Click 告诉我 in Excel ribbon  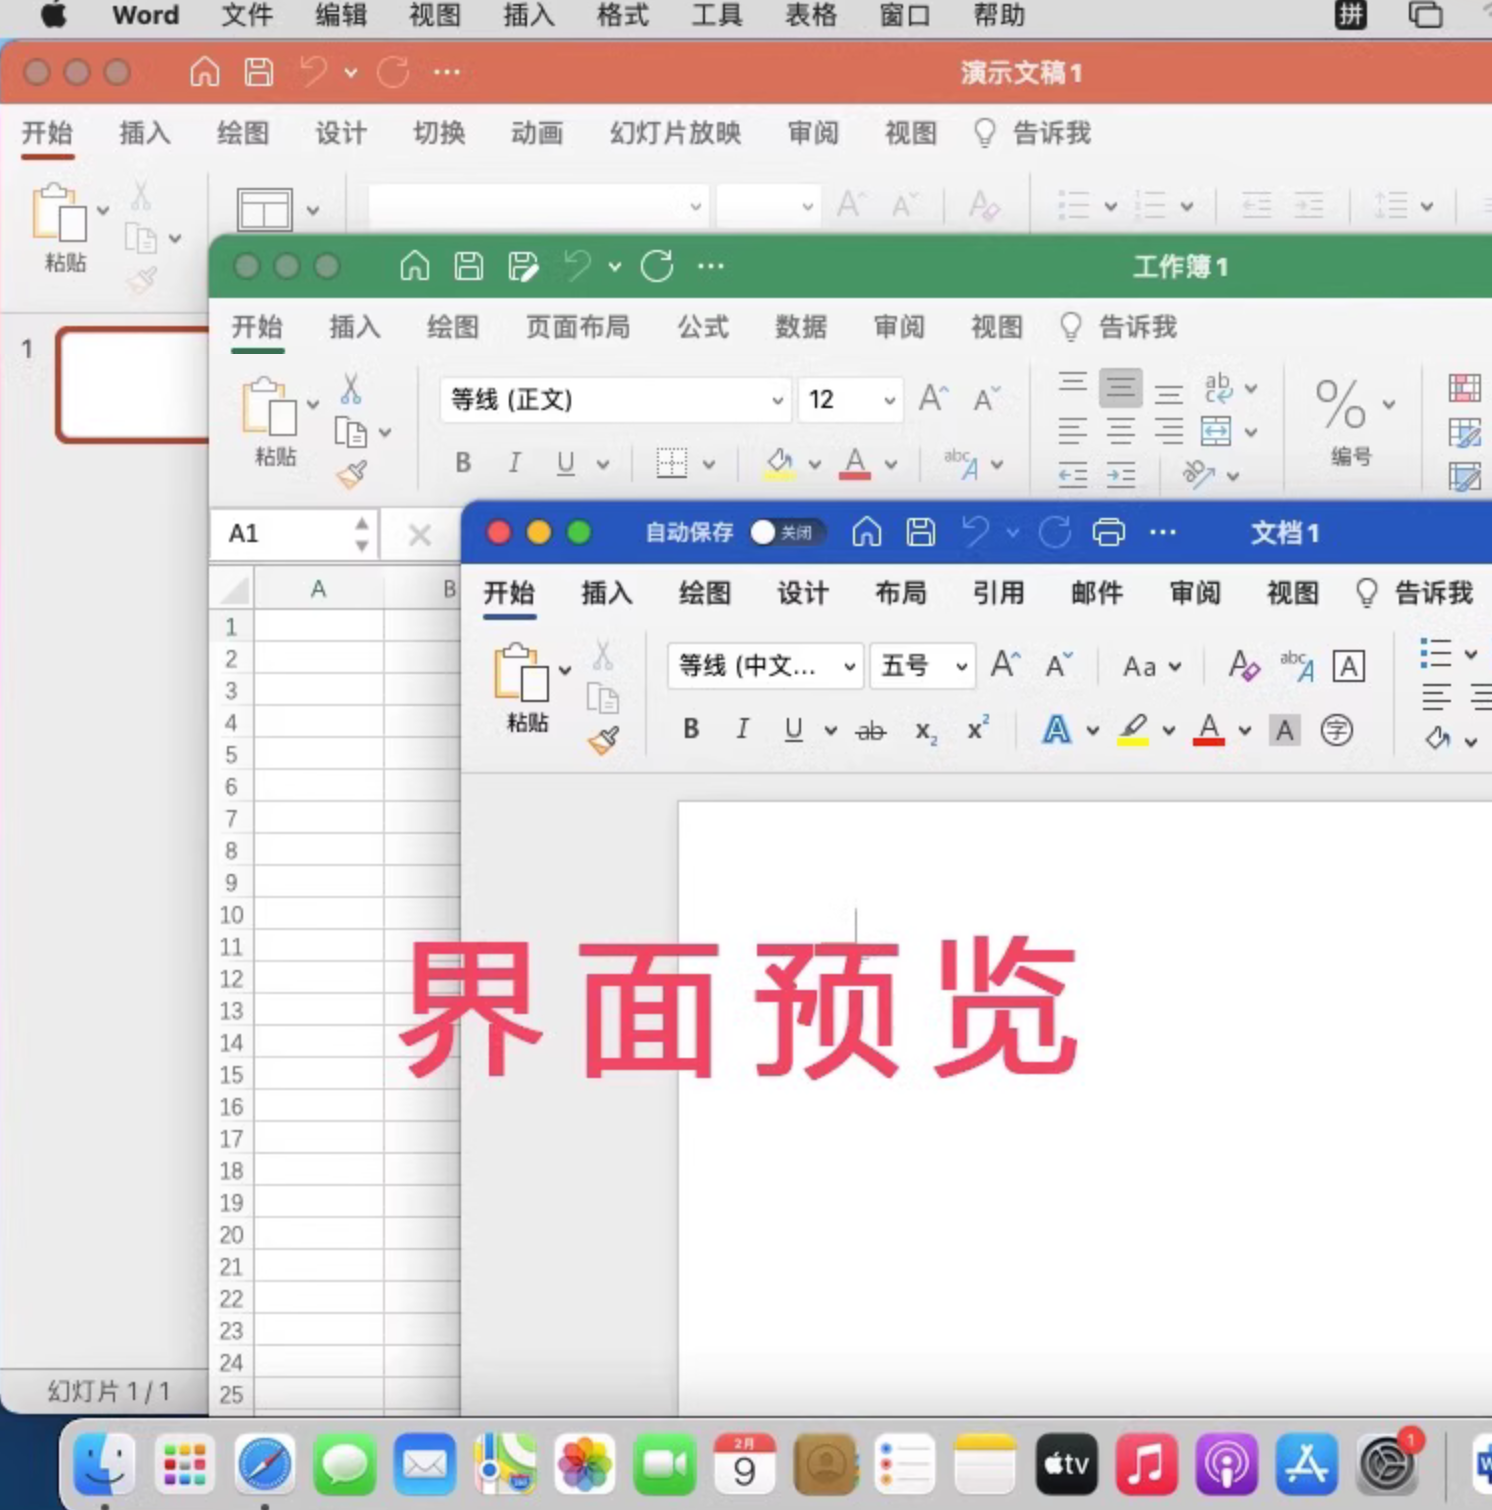[x=1118, y=327]
